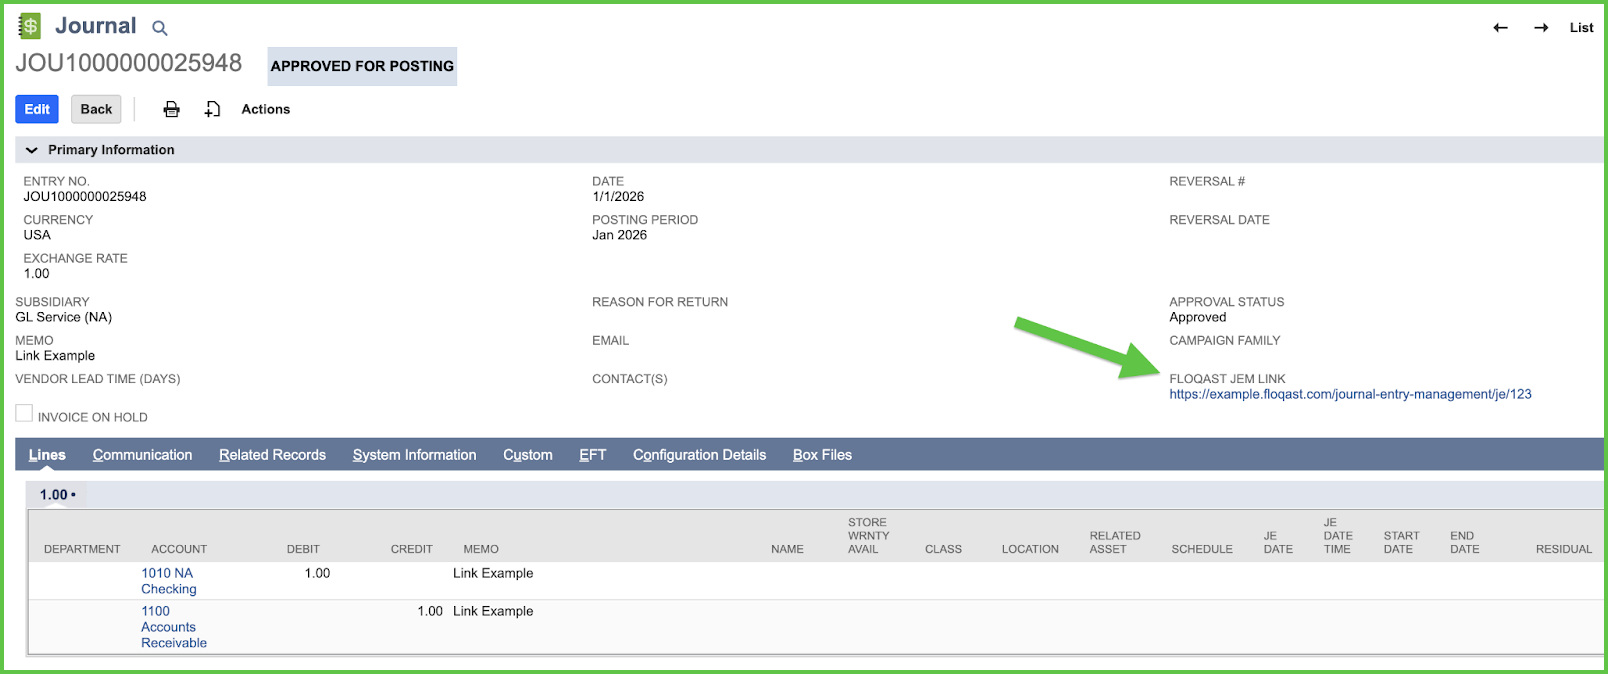The image size is (1608, 674).
Task: Open the Actions dropdown menu
Action: [x=265, y=109]
